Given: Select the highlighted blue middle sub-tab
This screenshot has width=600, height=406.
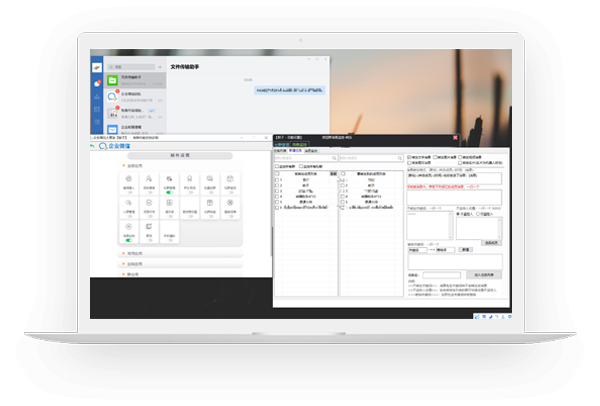Looking at the screenshot, I should coord(295,151).
